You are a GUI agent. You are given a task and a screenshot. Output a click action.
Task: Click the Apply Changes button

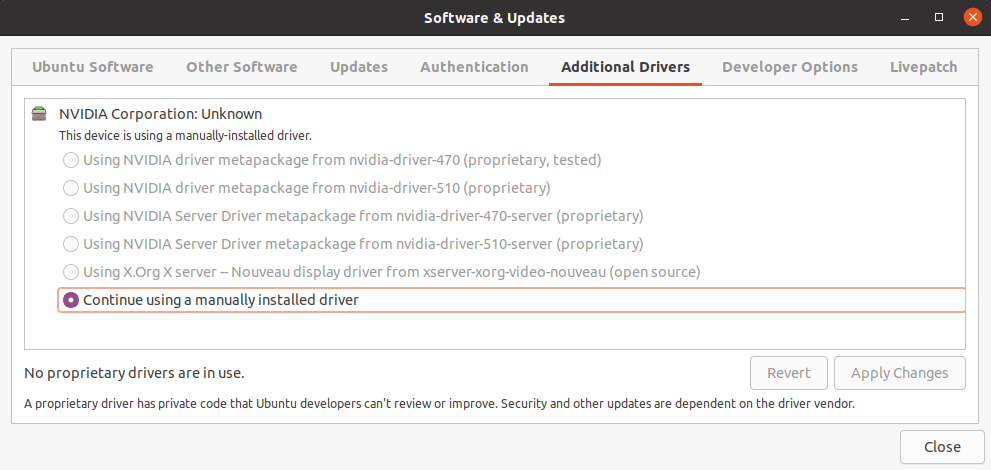coord(899,373)
